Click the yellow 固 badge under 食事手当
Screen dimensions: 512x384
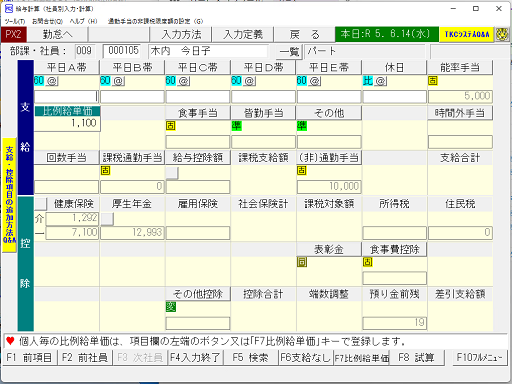(x=171, y=126)
